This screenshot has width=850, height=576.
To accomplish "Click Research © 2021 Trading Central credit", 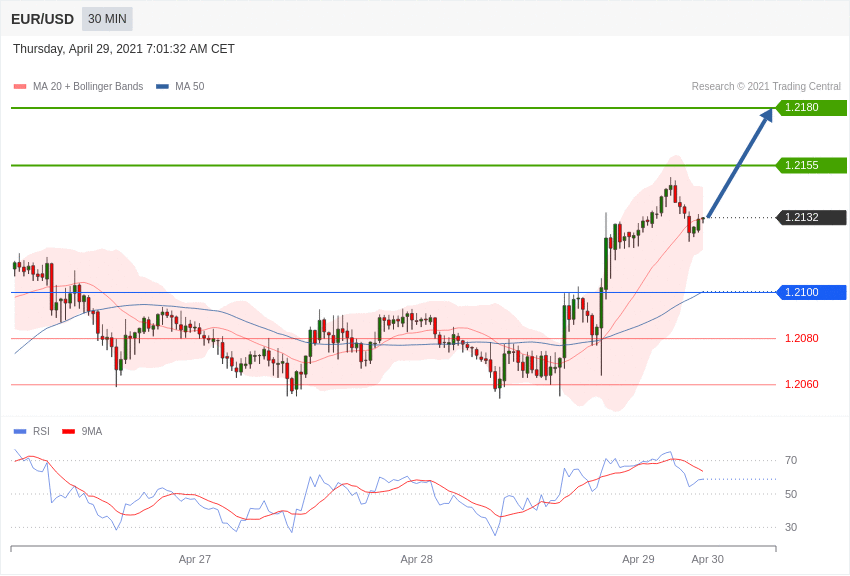I will [766, 87].
